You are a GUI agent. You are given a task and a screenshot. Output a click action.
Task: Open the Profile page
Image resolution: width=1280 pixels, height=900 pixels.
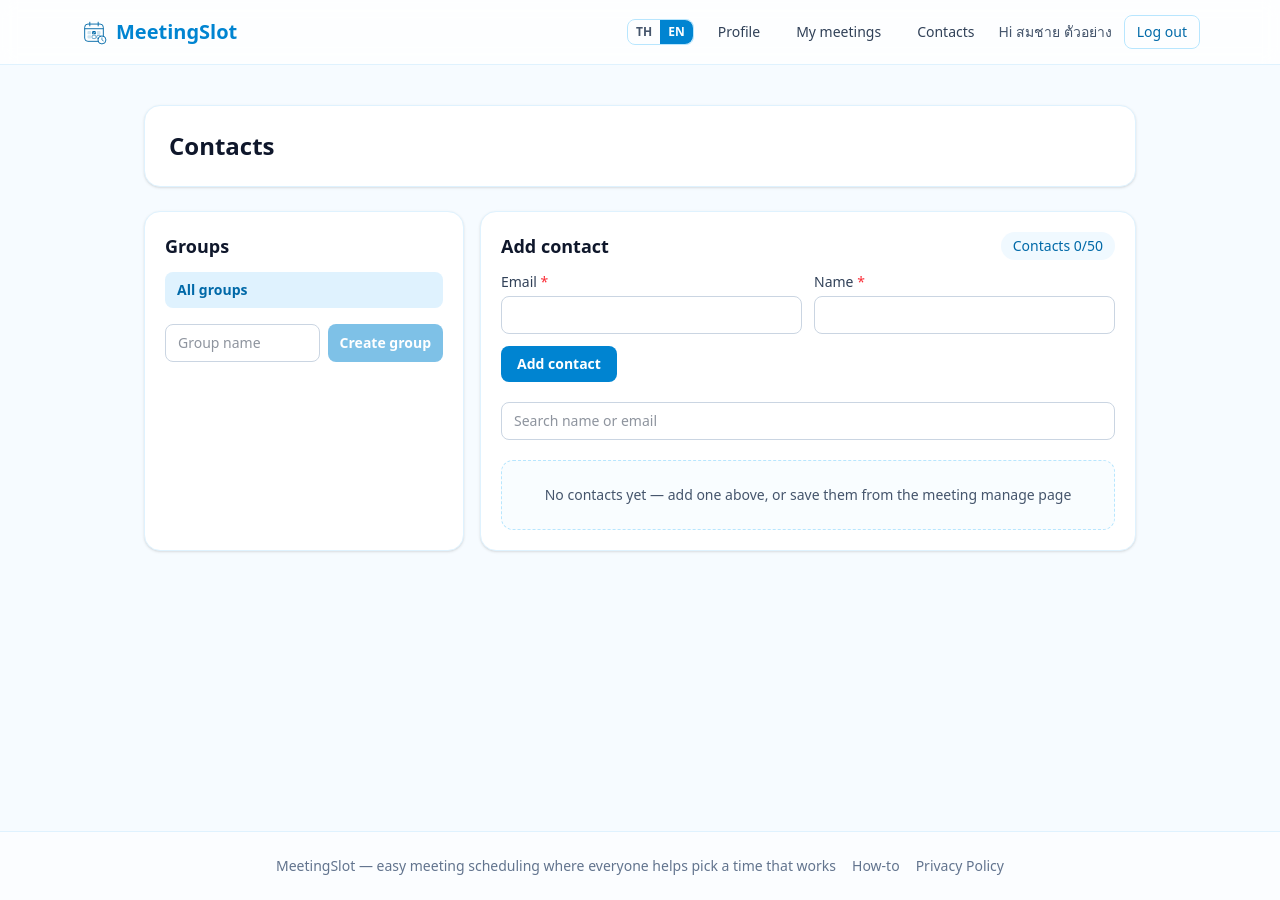pos(739,32)
